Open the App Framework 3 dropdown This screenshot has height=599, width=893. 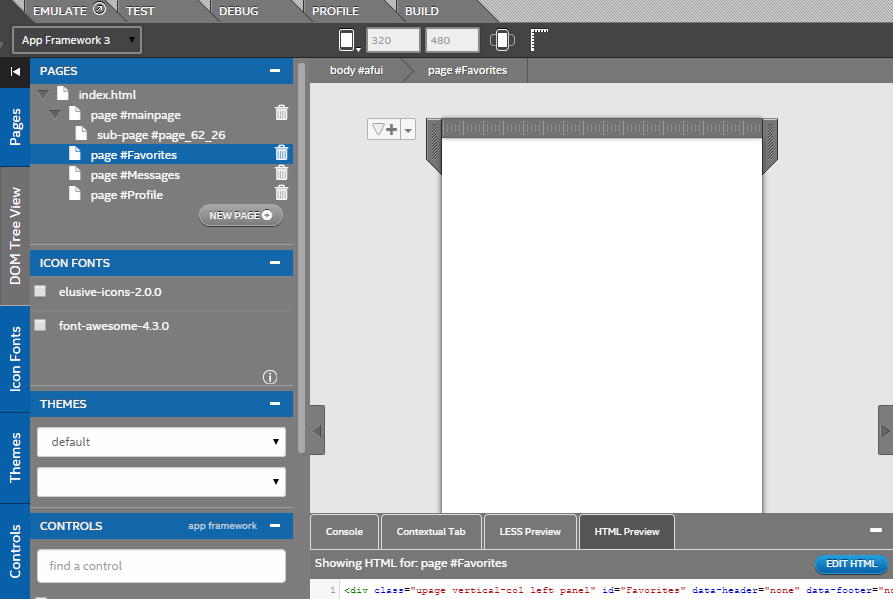[77, 40]
